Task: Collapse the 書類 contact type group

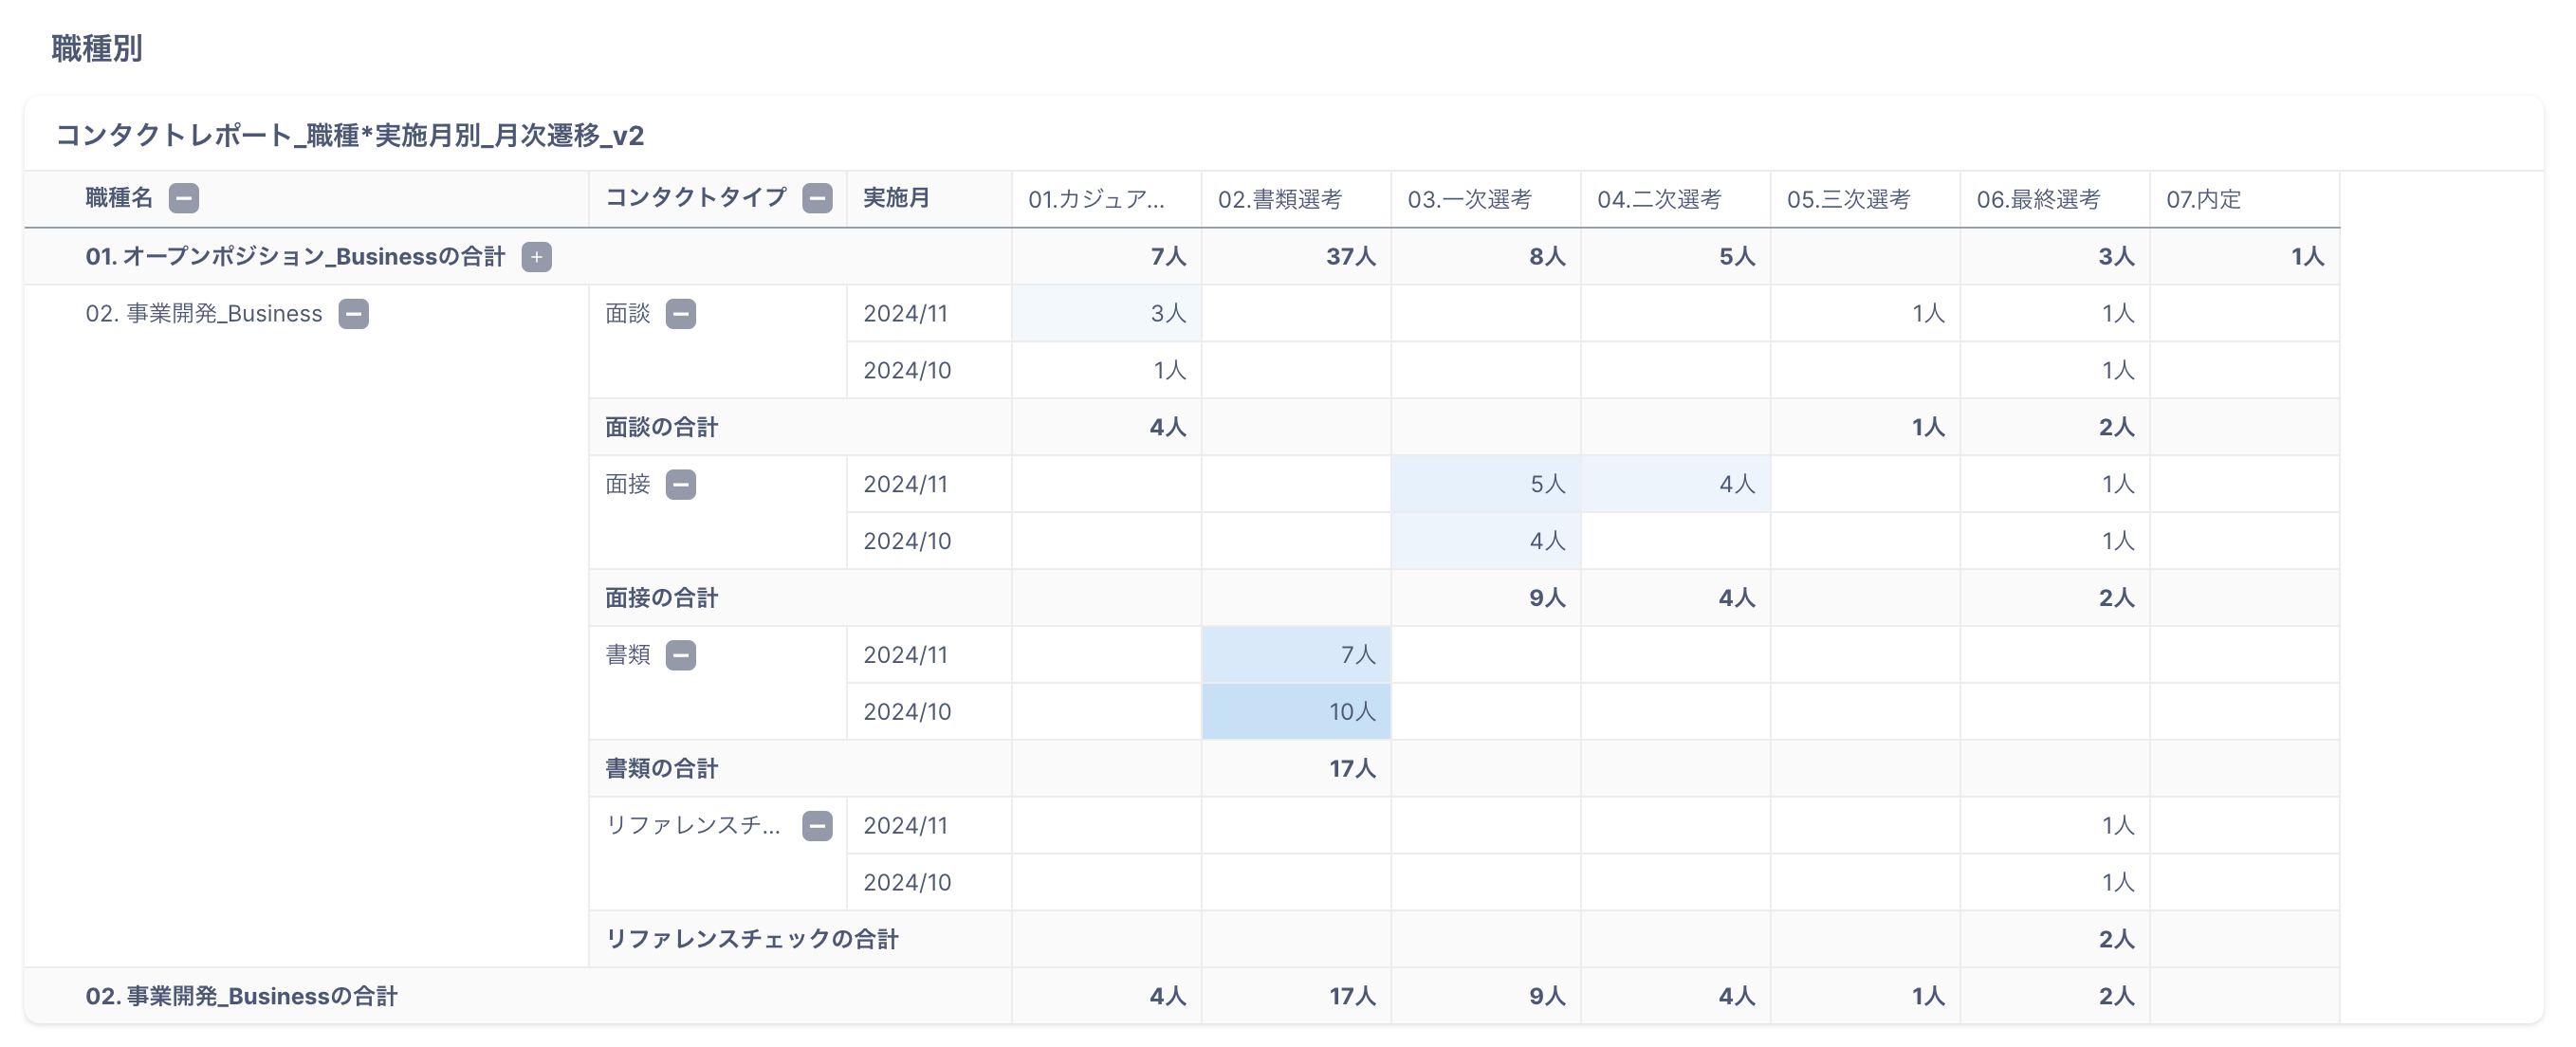Action: (680, 655)
